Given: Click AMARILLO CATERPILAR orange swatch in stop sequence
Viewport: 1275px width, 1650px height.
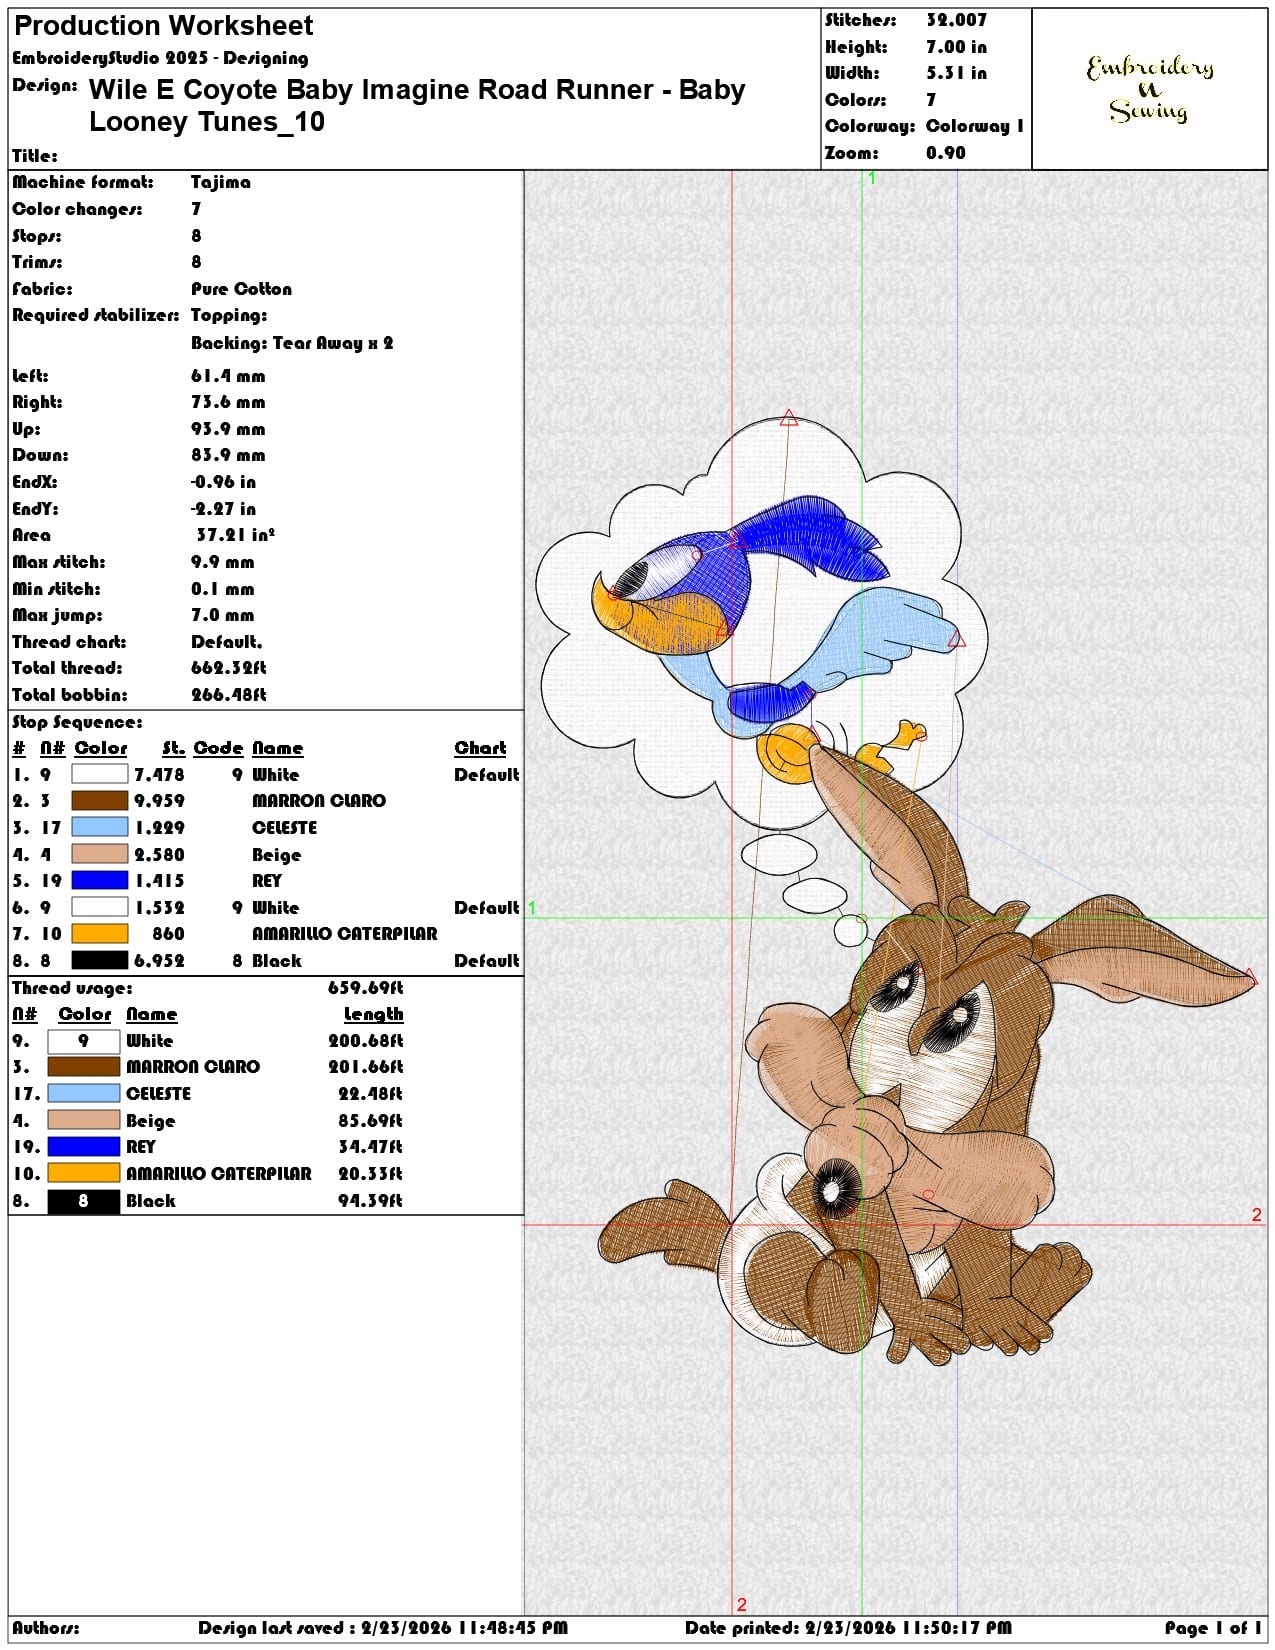Looking at the screenshot, I should point(100,934).
